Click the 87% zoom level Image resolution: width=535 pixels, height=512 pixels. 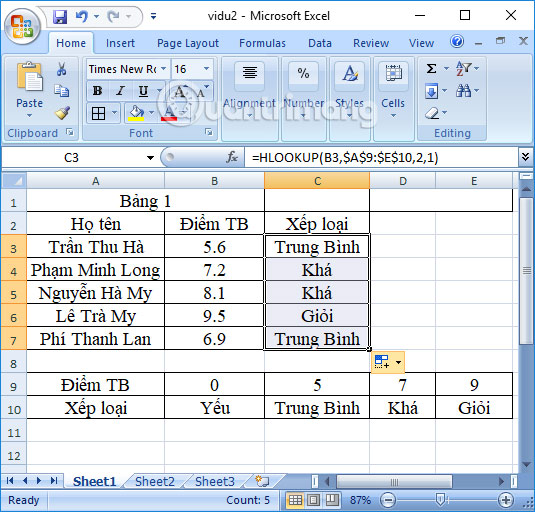[x=360, y=500]
